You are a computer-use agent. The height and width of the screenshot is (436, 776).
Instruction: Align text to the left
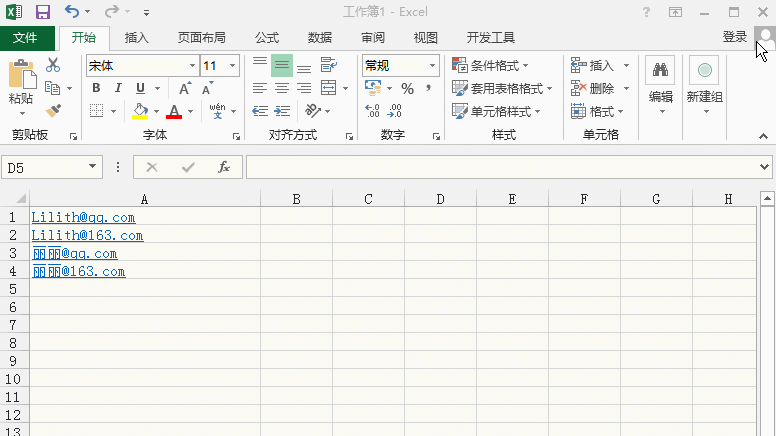tap(260, 88)
